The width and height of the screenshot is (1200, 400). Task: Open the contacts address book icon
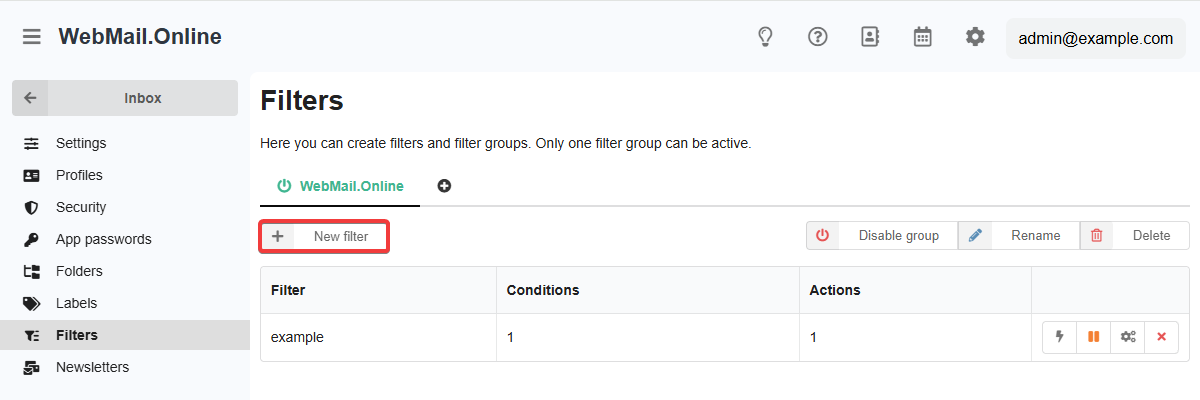click(870, 37)
